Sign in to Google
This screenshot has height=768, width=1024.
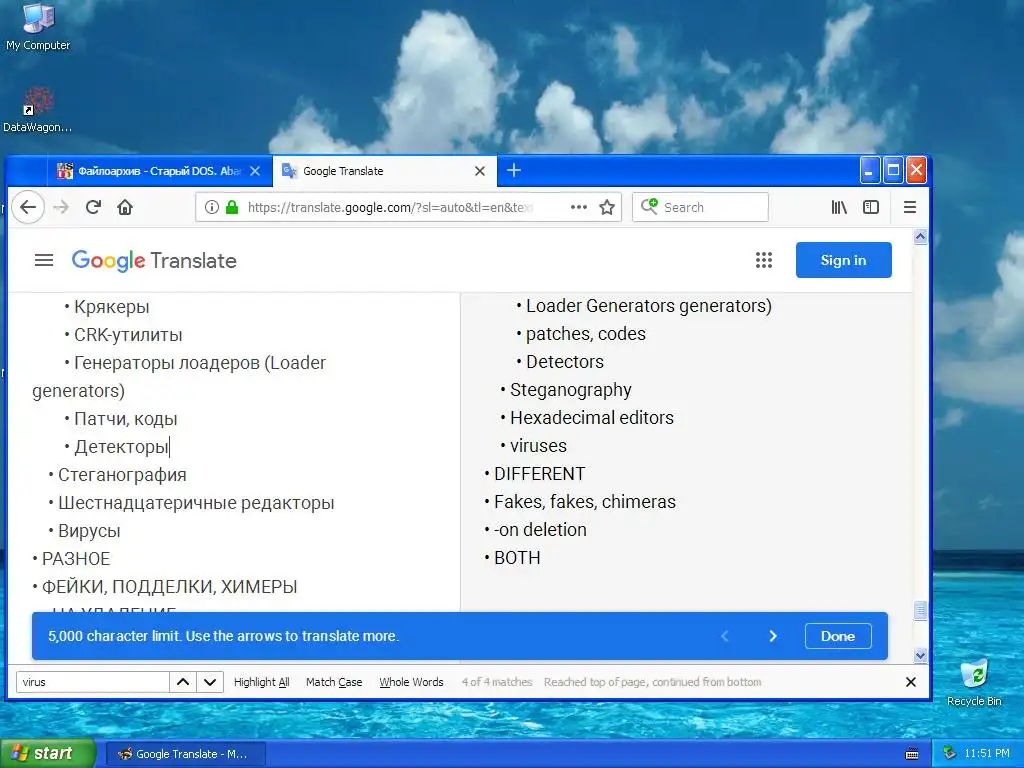point(843,260)
